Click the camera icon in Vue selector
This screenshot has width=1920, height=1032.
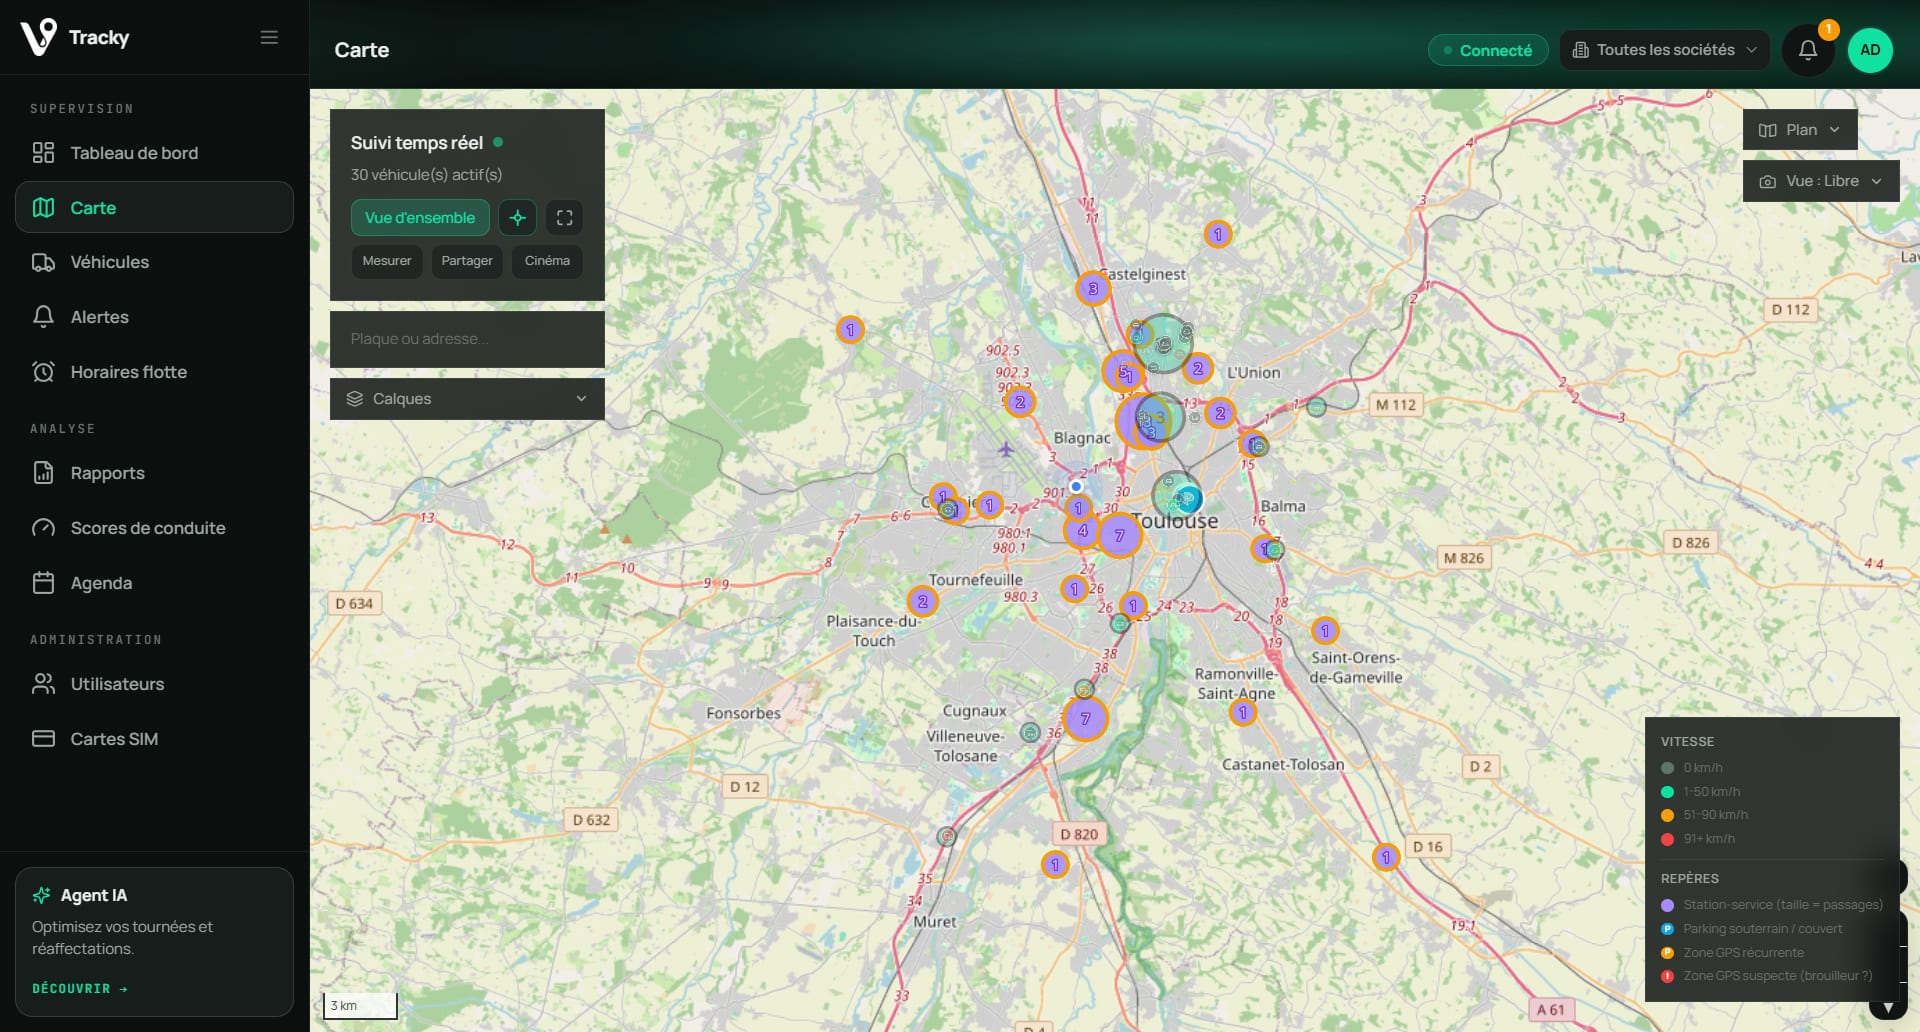1768,182
